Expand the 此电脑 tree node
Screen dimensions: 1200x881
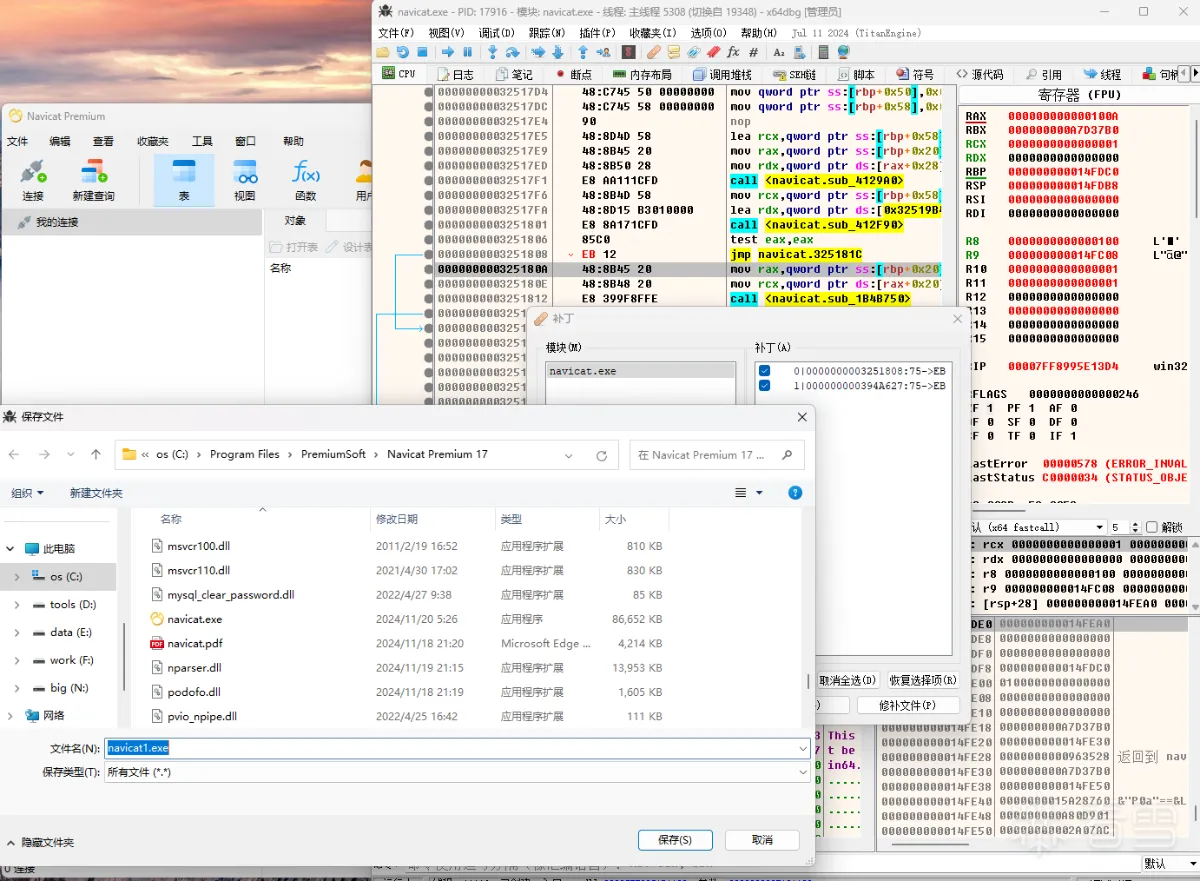(x=11, y=549)
